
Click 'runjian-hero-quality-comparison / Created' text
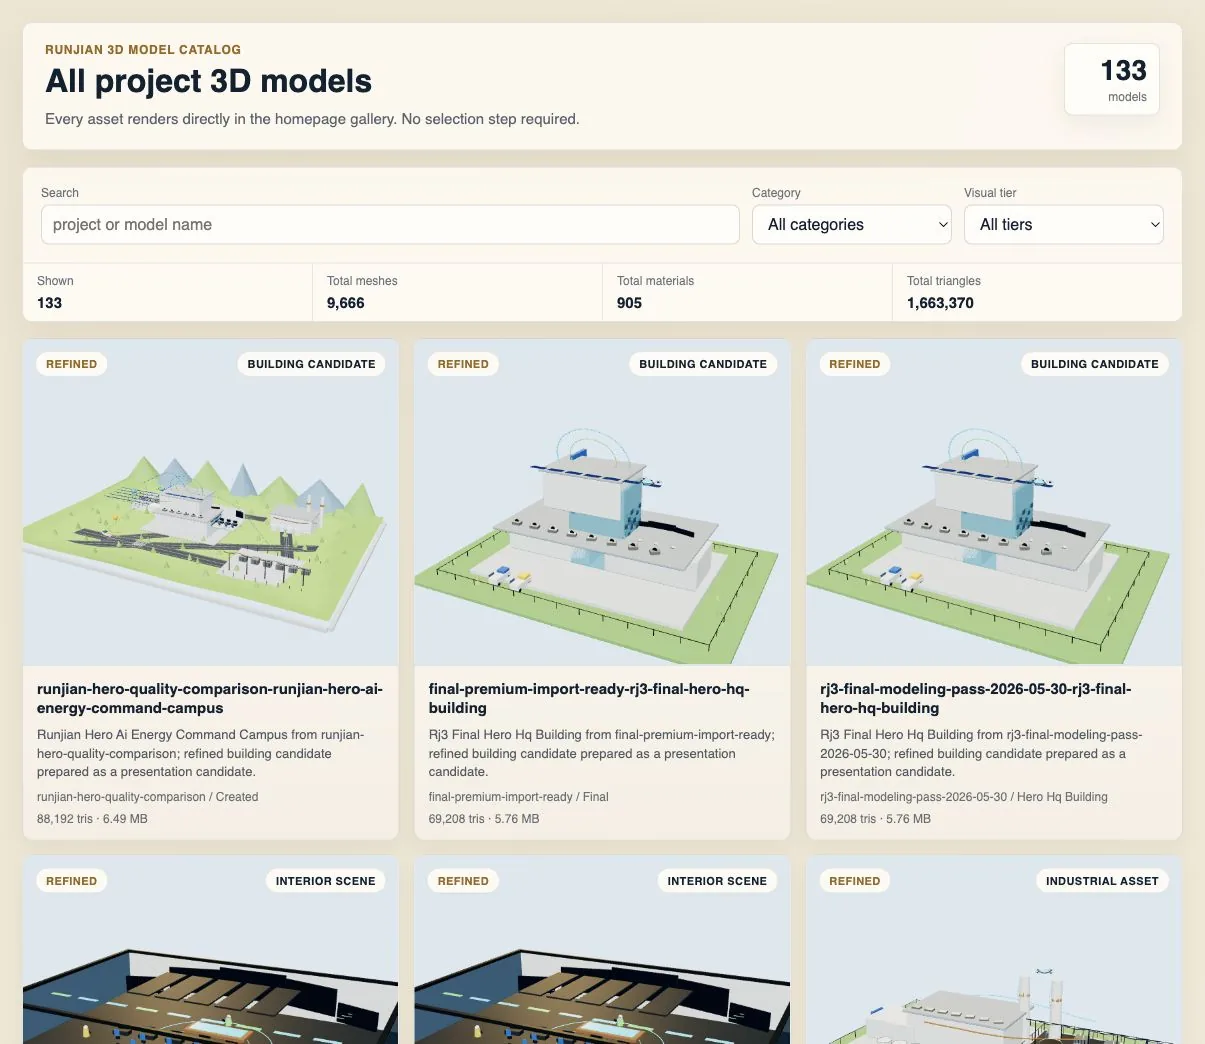tap(148, 797)
